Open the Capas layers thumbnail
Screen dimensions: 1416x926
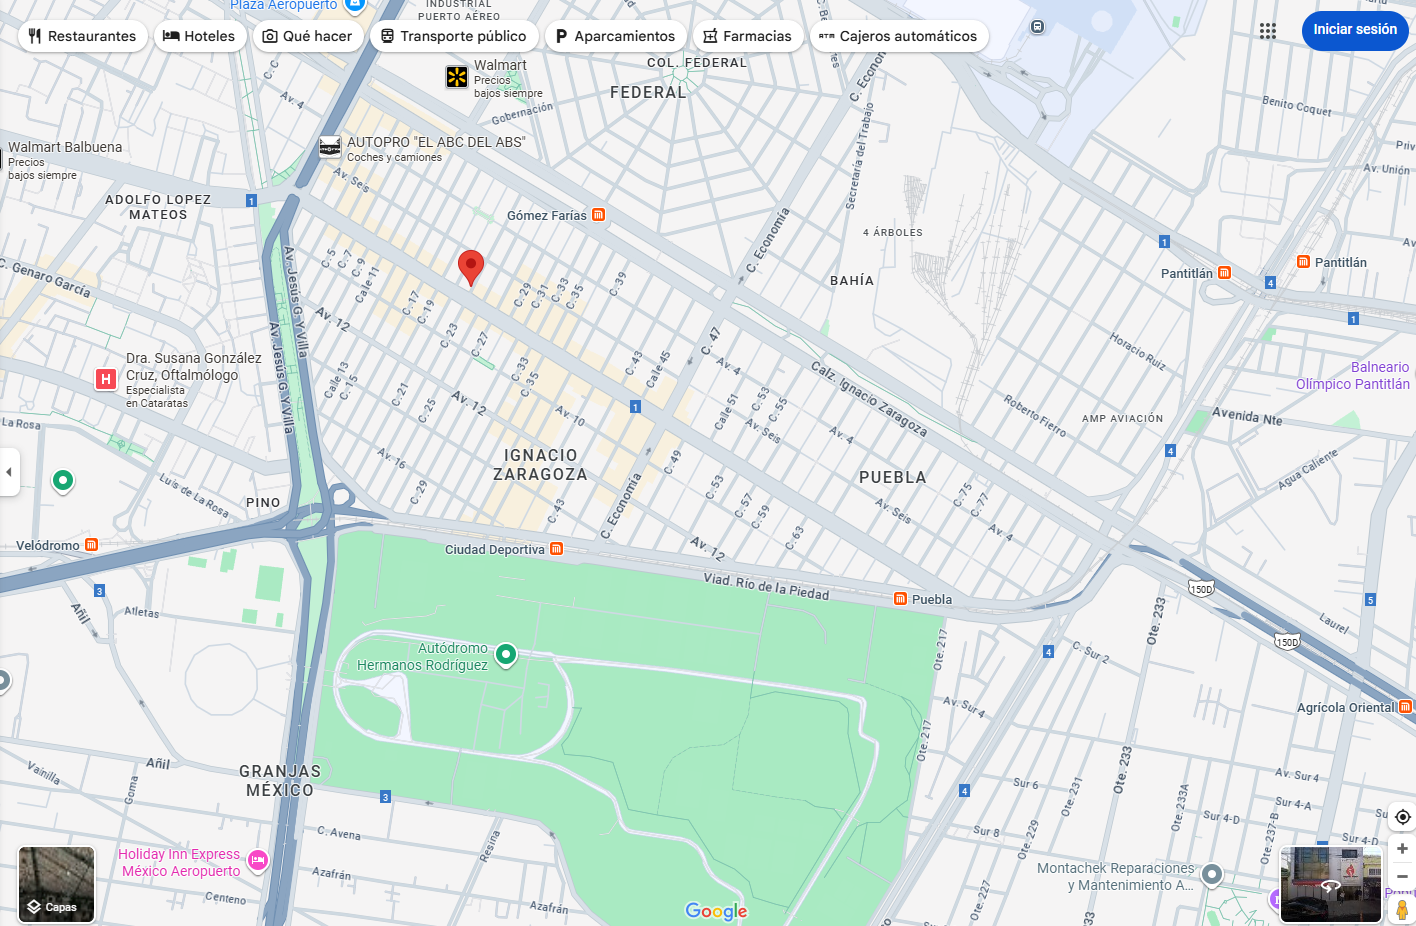57,884
